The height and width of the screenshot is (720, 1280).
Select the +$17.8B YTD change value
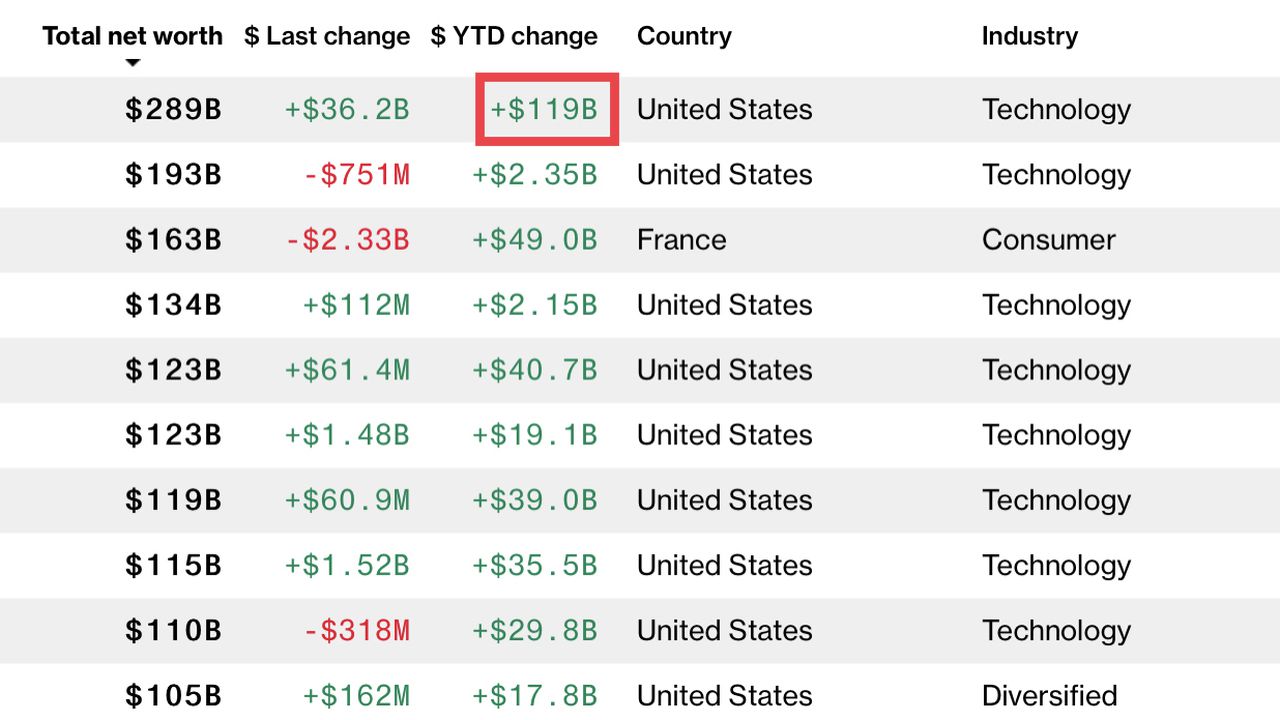(535, 695)
